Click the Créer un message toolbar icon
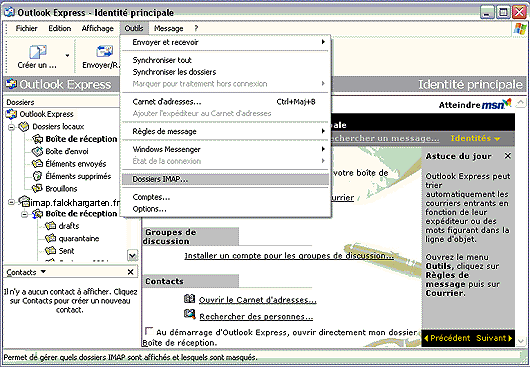Image resolution: width=530 pixels, height=367 pixels. 38,52
